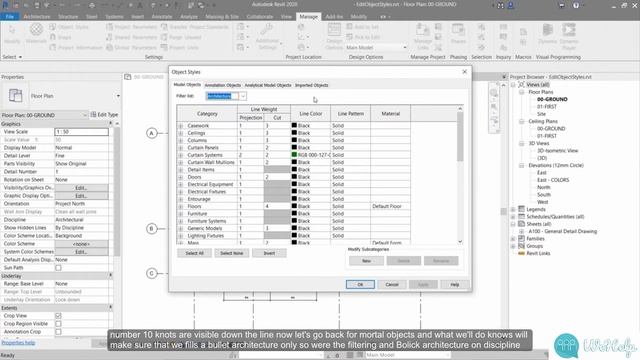Click the Pick to Edit icon
Screen dimensions: 640x360
click(350, 37)
